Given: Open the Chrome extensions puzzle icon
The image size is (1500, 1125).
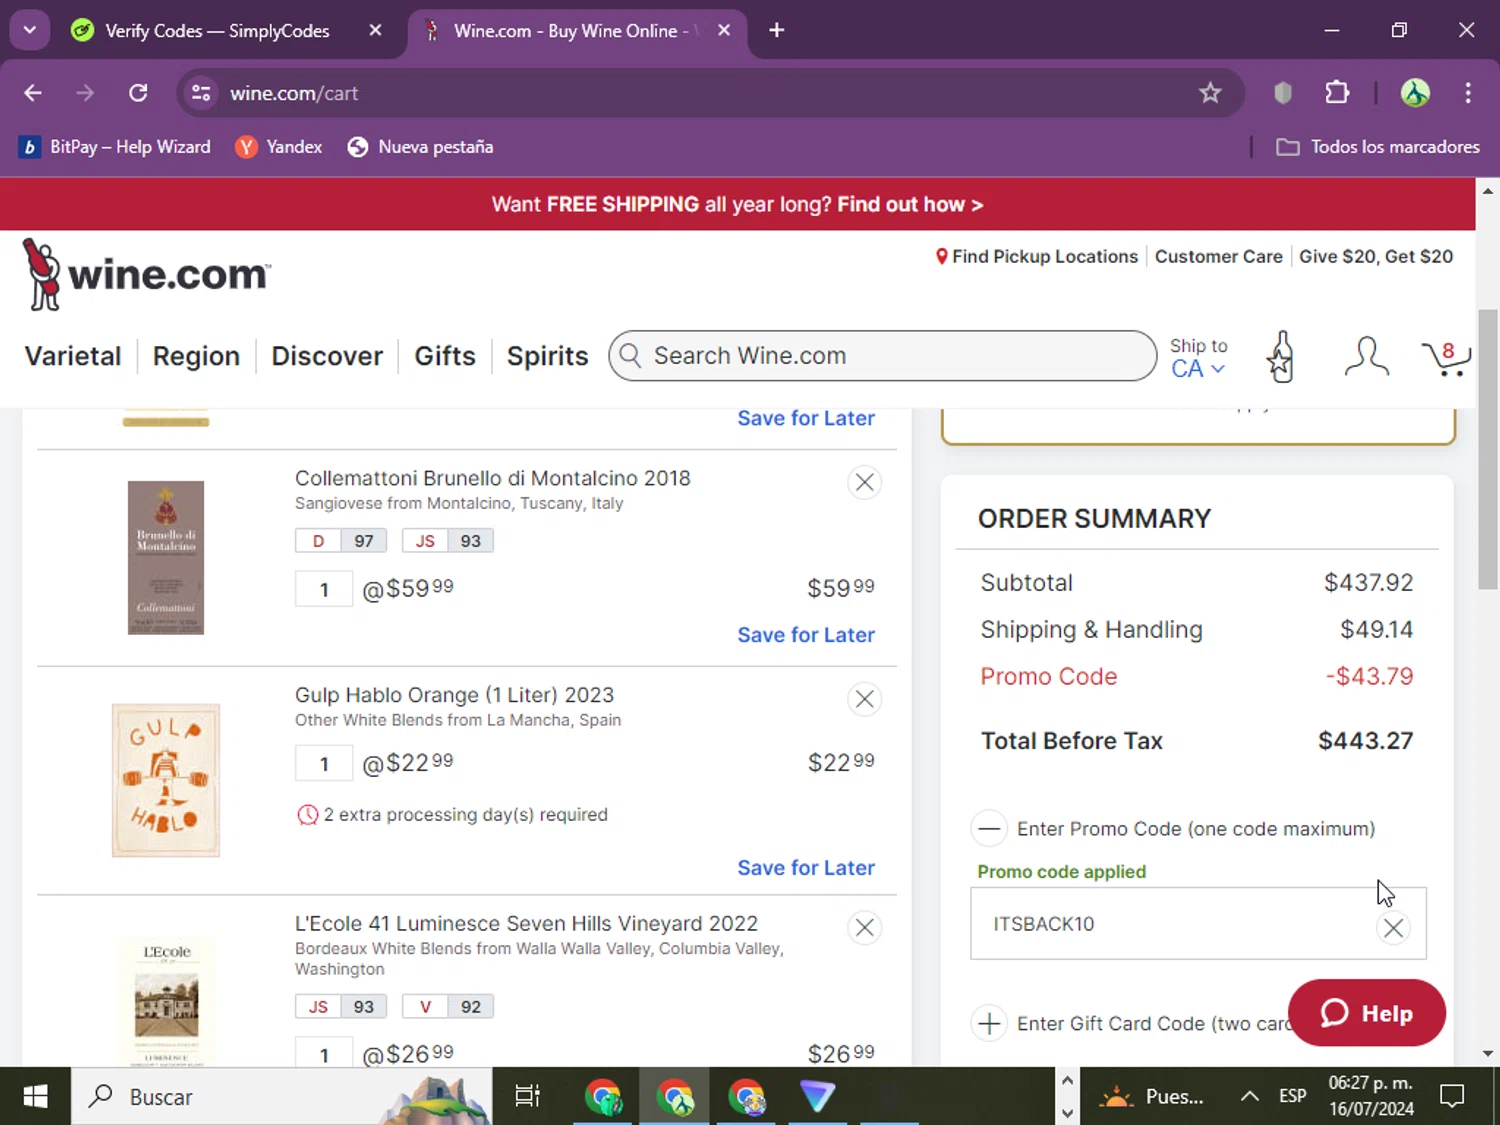Looking at the screenshot, I should click(1337, 93).
